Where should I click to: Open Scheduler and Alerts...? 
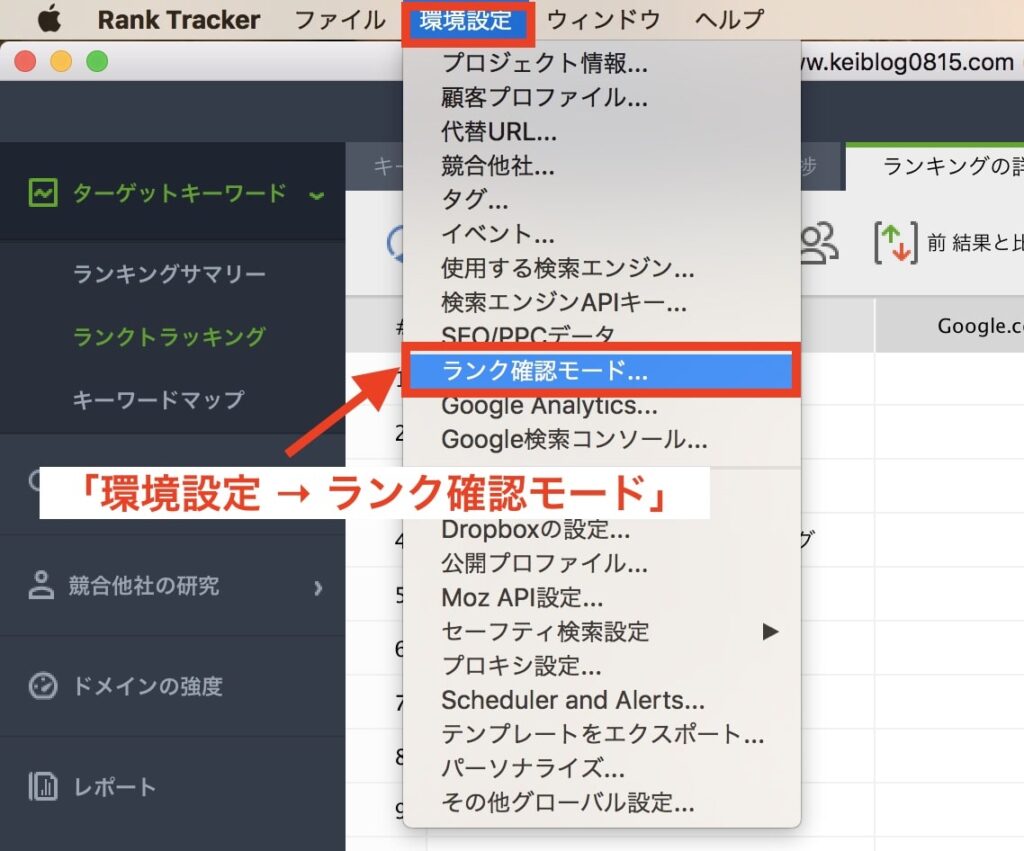[573, 700]
